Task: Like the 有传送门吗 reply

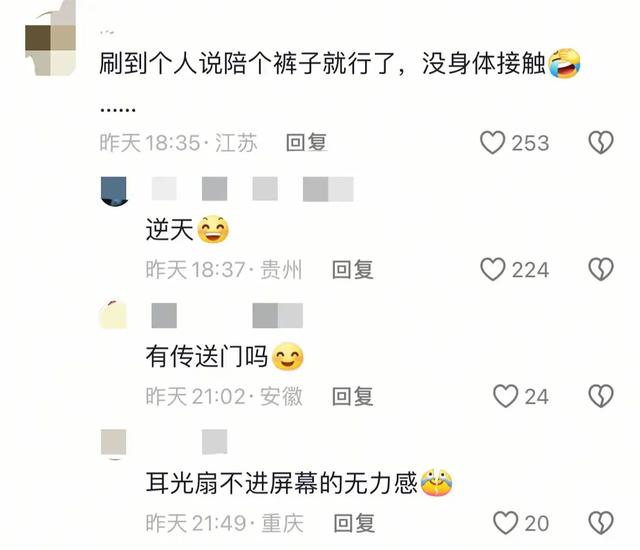Action: [x=505, y=396]
